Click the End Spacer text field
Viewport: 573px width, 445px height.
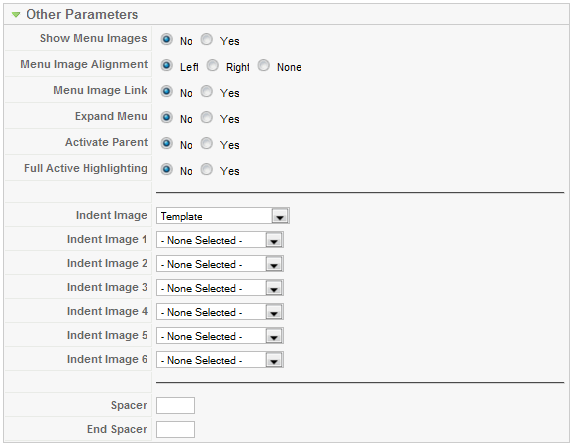[175, 429]
